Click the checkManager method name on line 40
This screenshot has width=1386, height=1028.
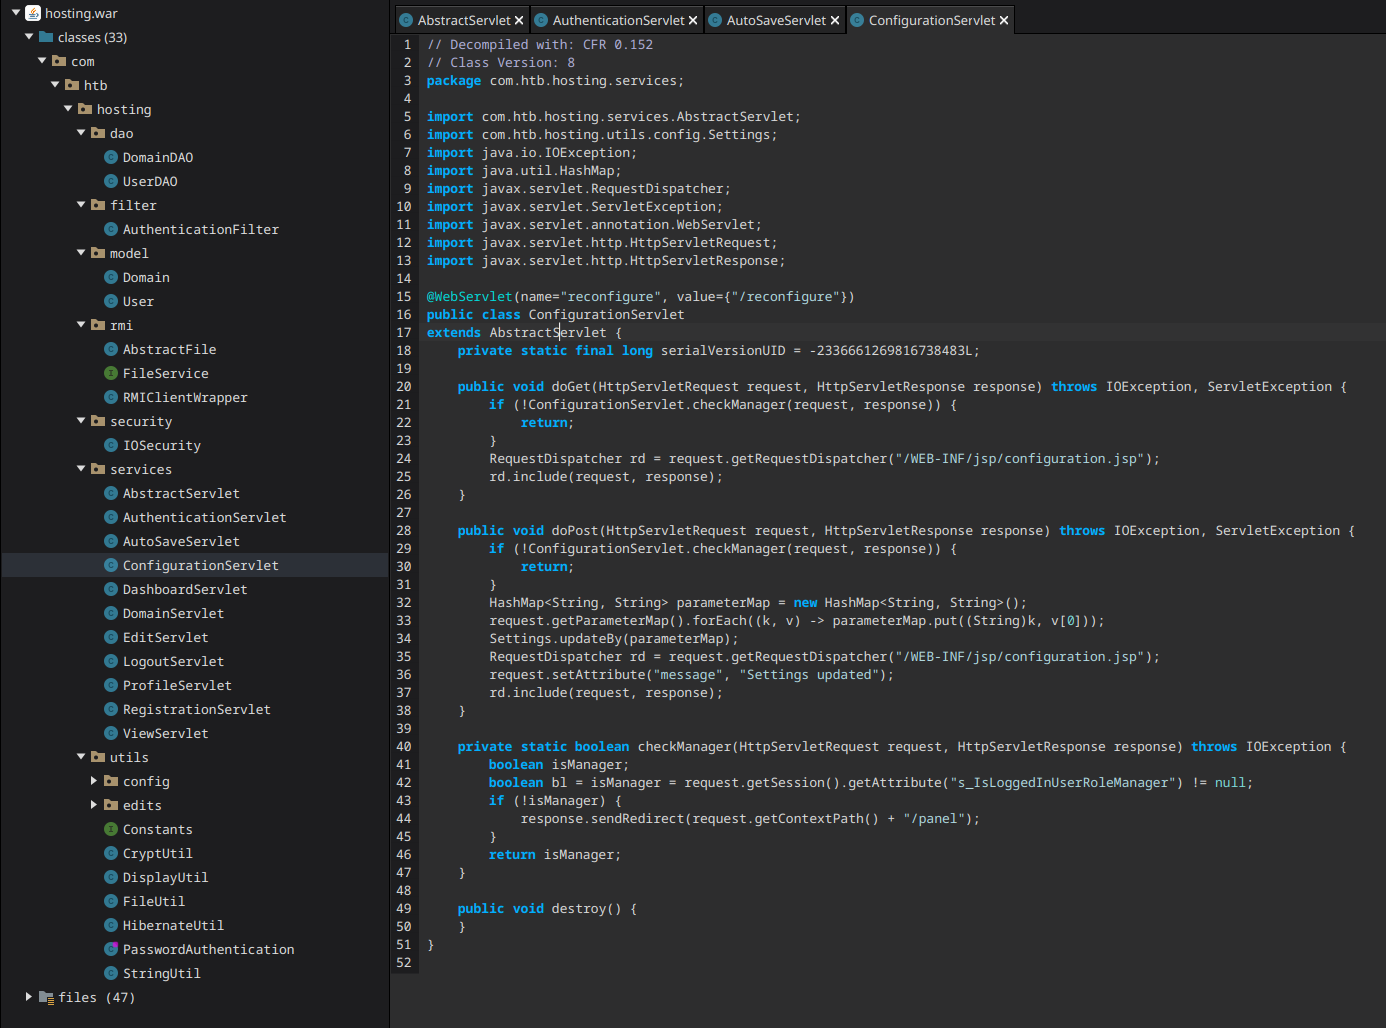coord(684,747)
